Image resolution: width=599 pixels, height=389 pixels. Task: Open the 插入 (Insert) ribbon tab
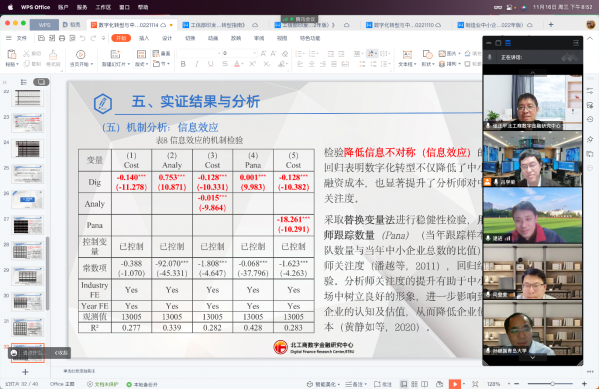click(144, 38)
